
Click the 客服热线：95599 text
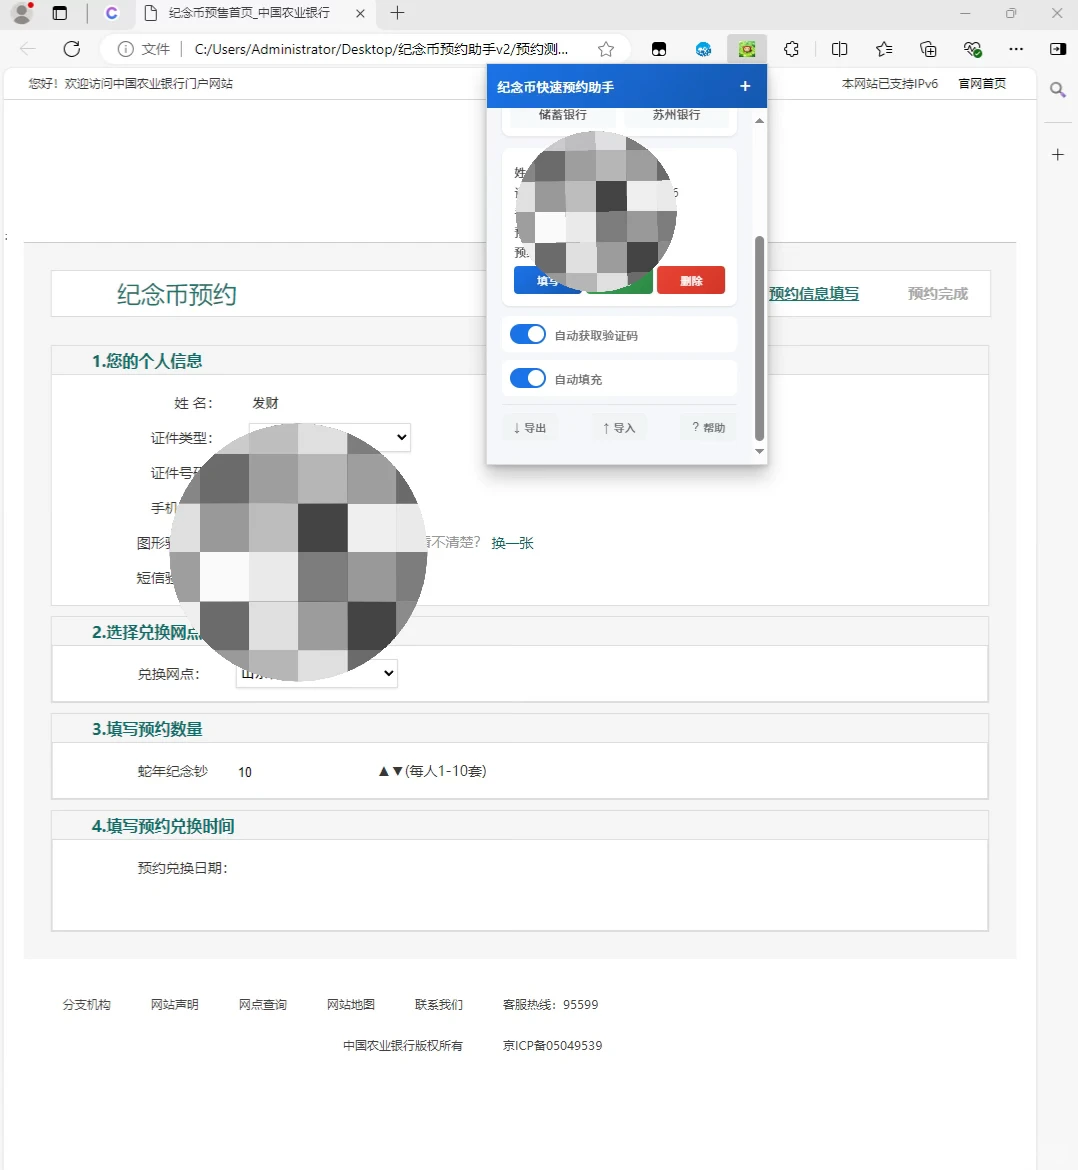(550, 1004)
